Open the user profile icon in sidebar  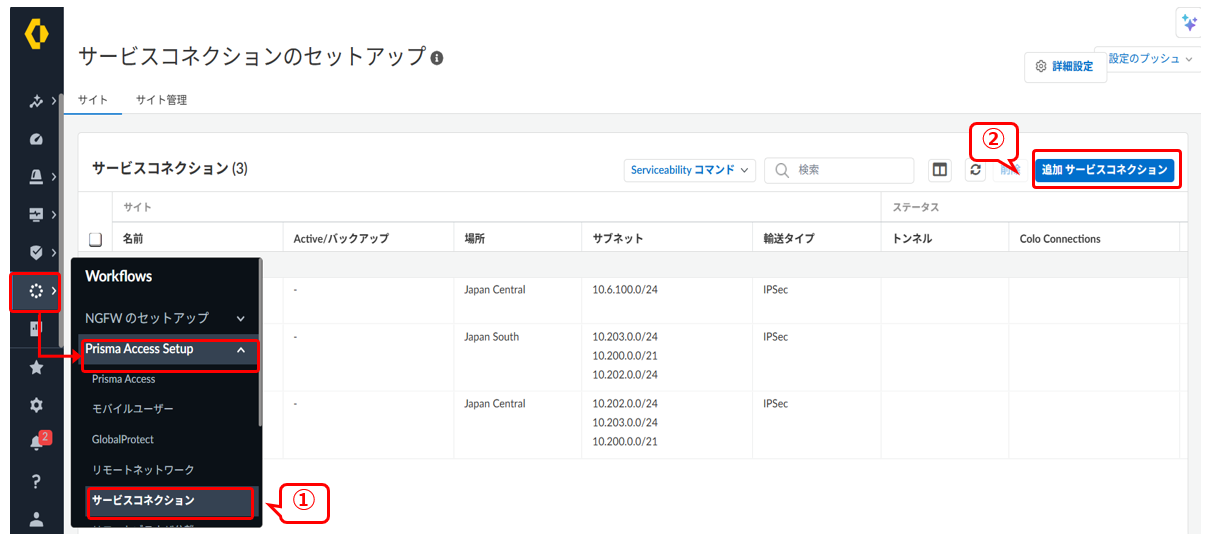36,519
